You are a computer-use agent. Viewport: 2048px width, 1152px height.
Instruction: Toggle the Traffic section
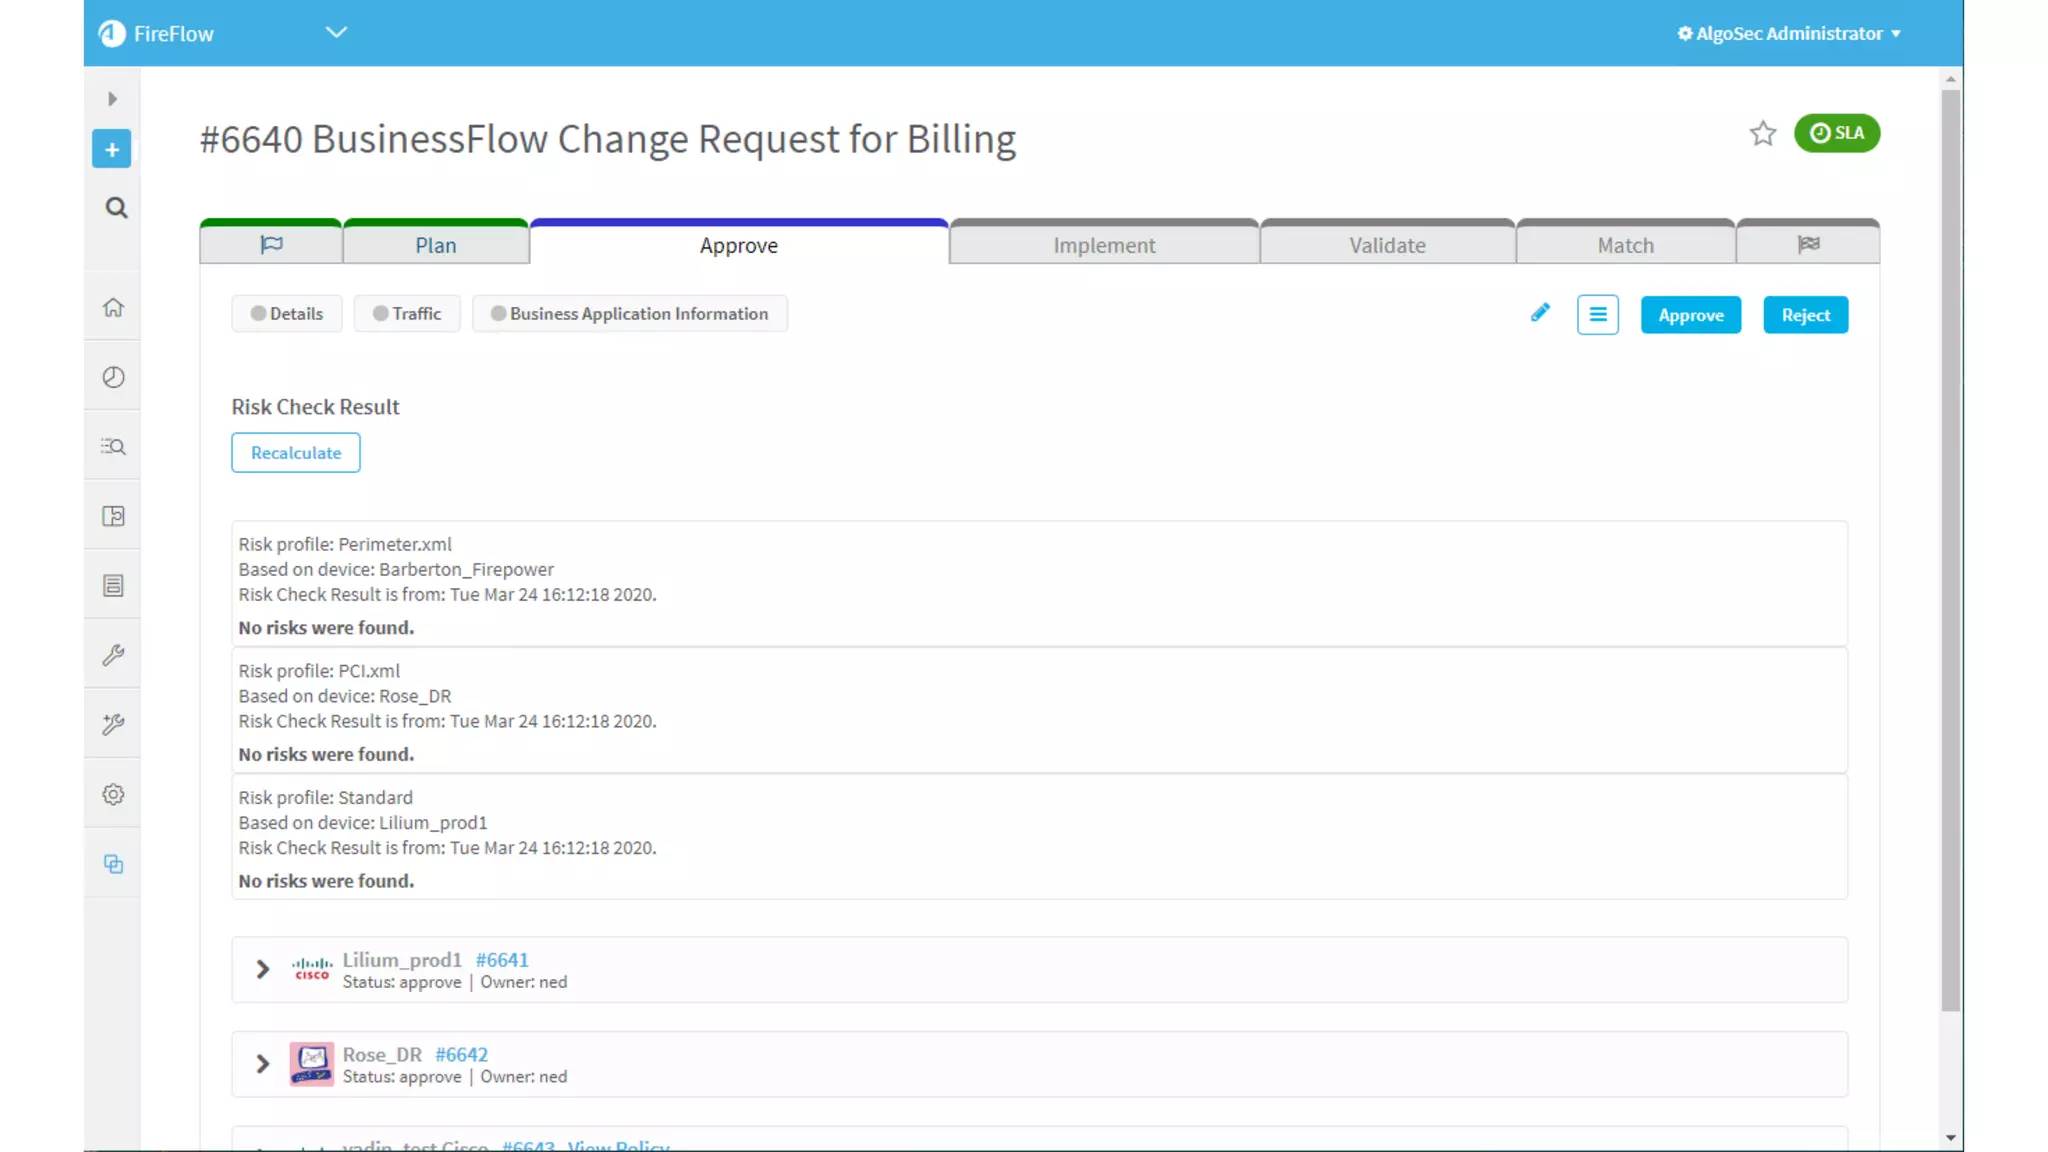[407, 314]
